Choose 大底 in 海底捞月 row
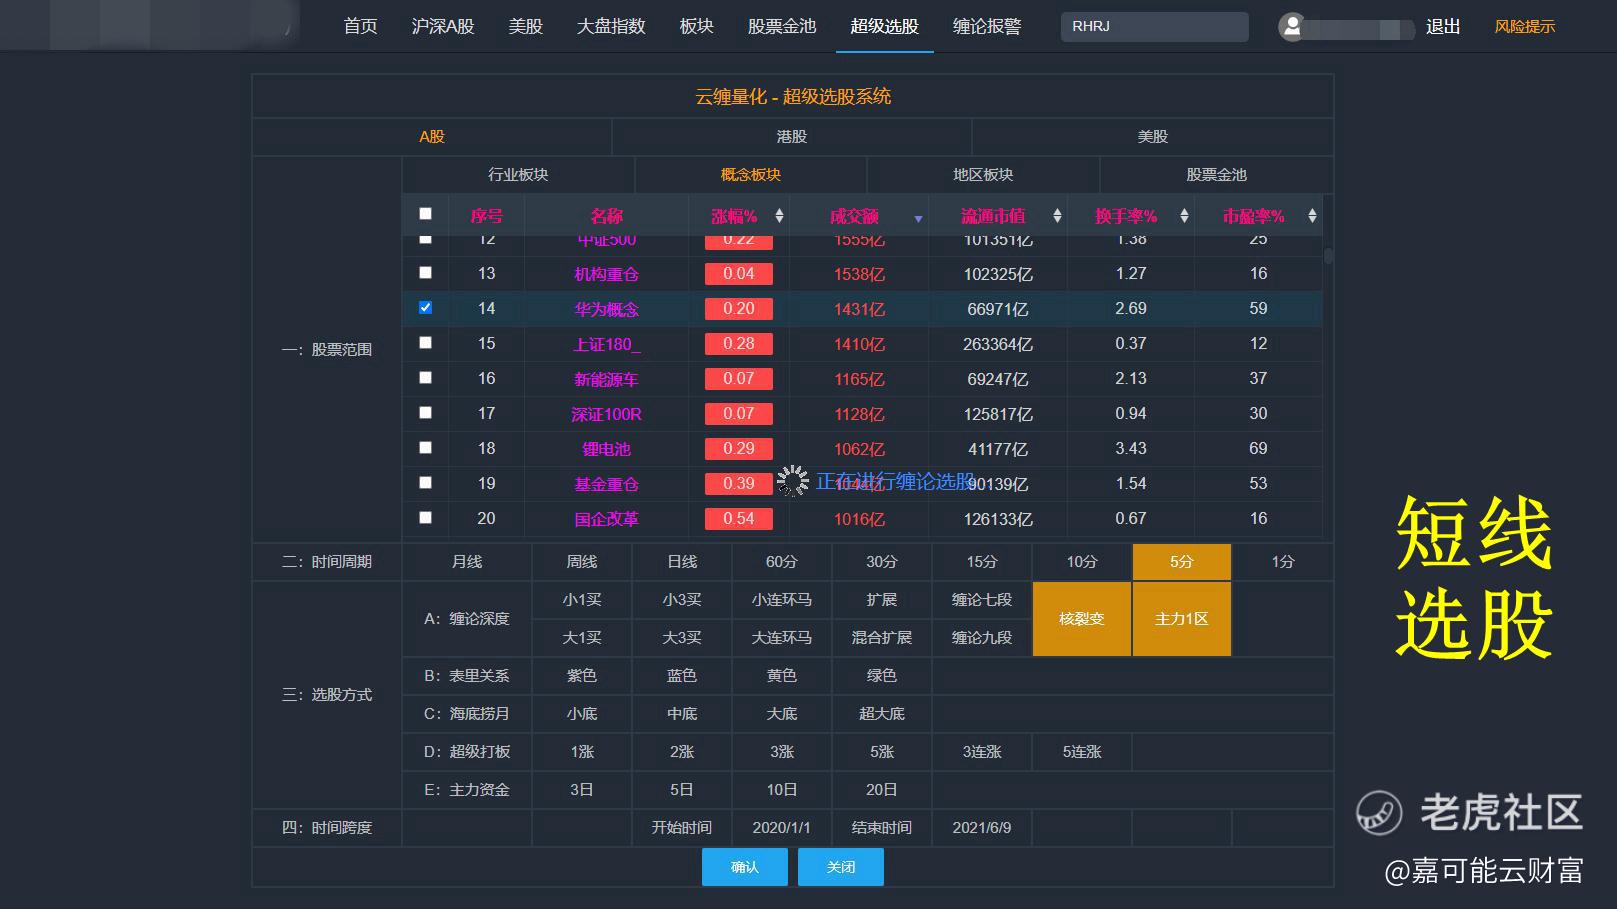This screenshot has width=1617, height=909. [x=782, y=714]
